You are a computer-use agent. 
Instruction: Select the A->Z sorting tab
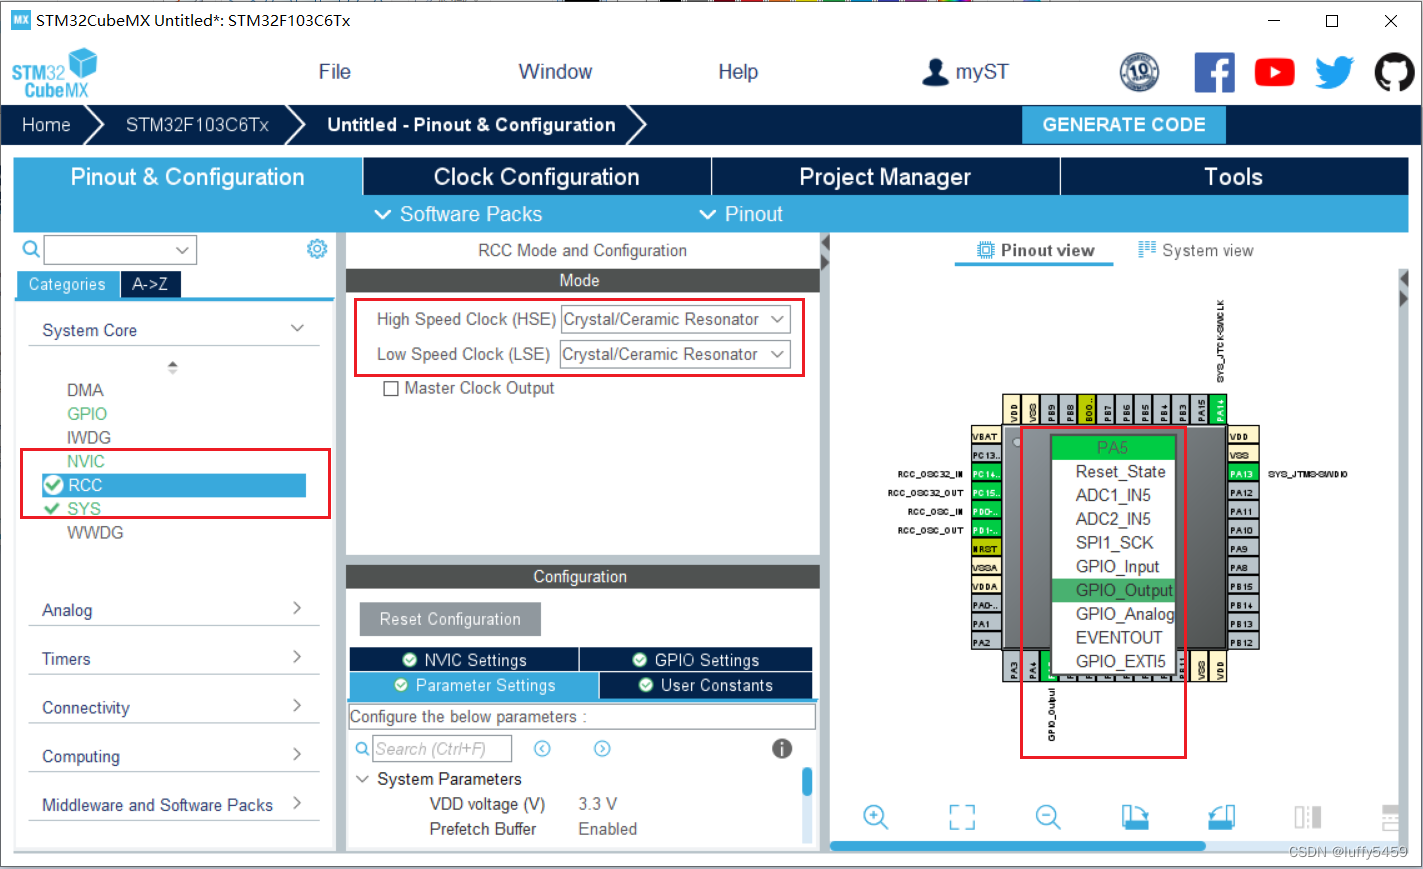tap(150, 284)
